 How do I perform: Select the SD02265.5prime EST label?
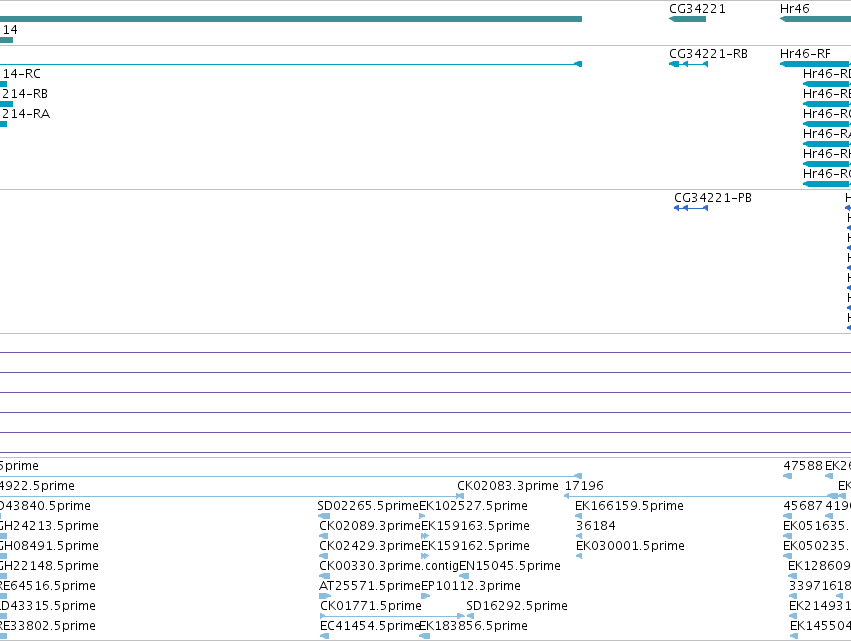point(368,506)
